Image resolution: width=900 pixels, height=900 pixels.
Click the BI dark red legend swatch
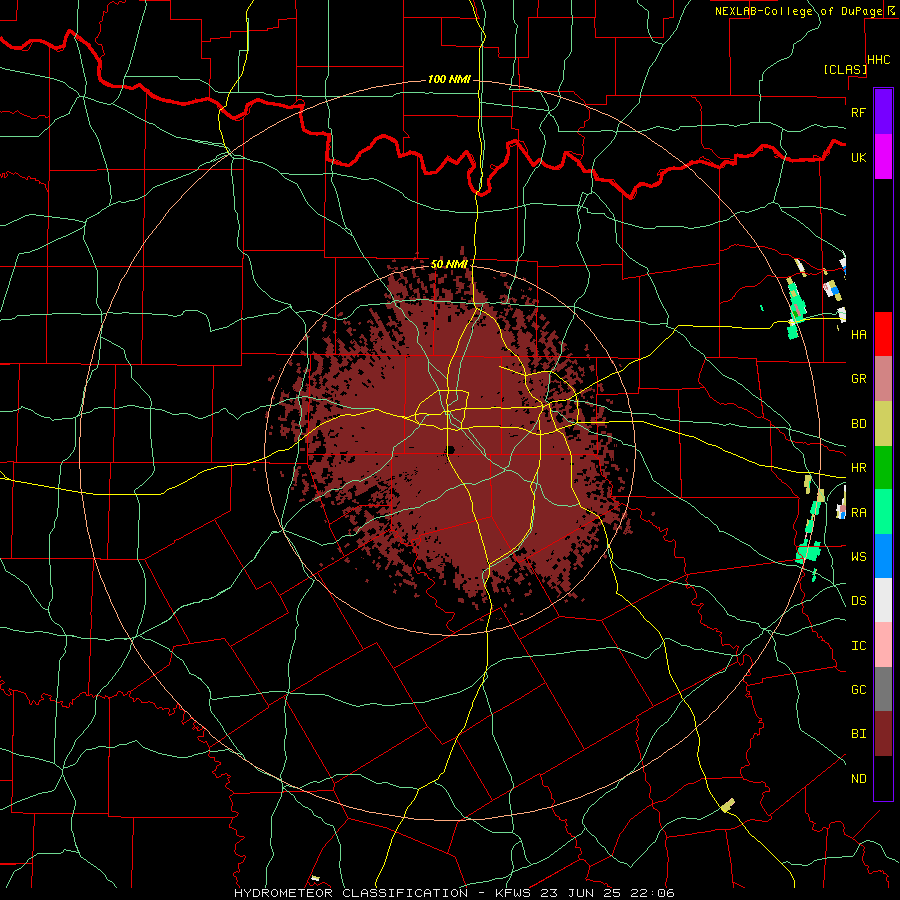click(883, 734)
